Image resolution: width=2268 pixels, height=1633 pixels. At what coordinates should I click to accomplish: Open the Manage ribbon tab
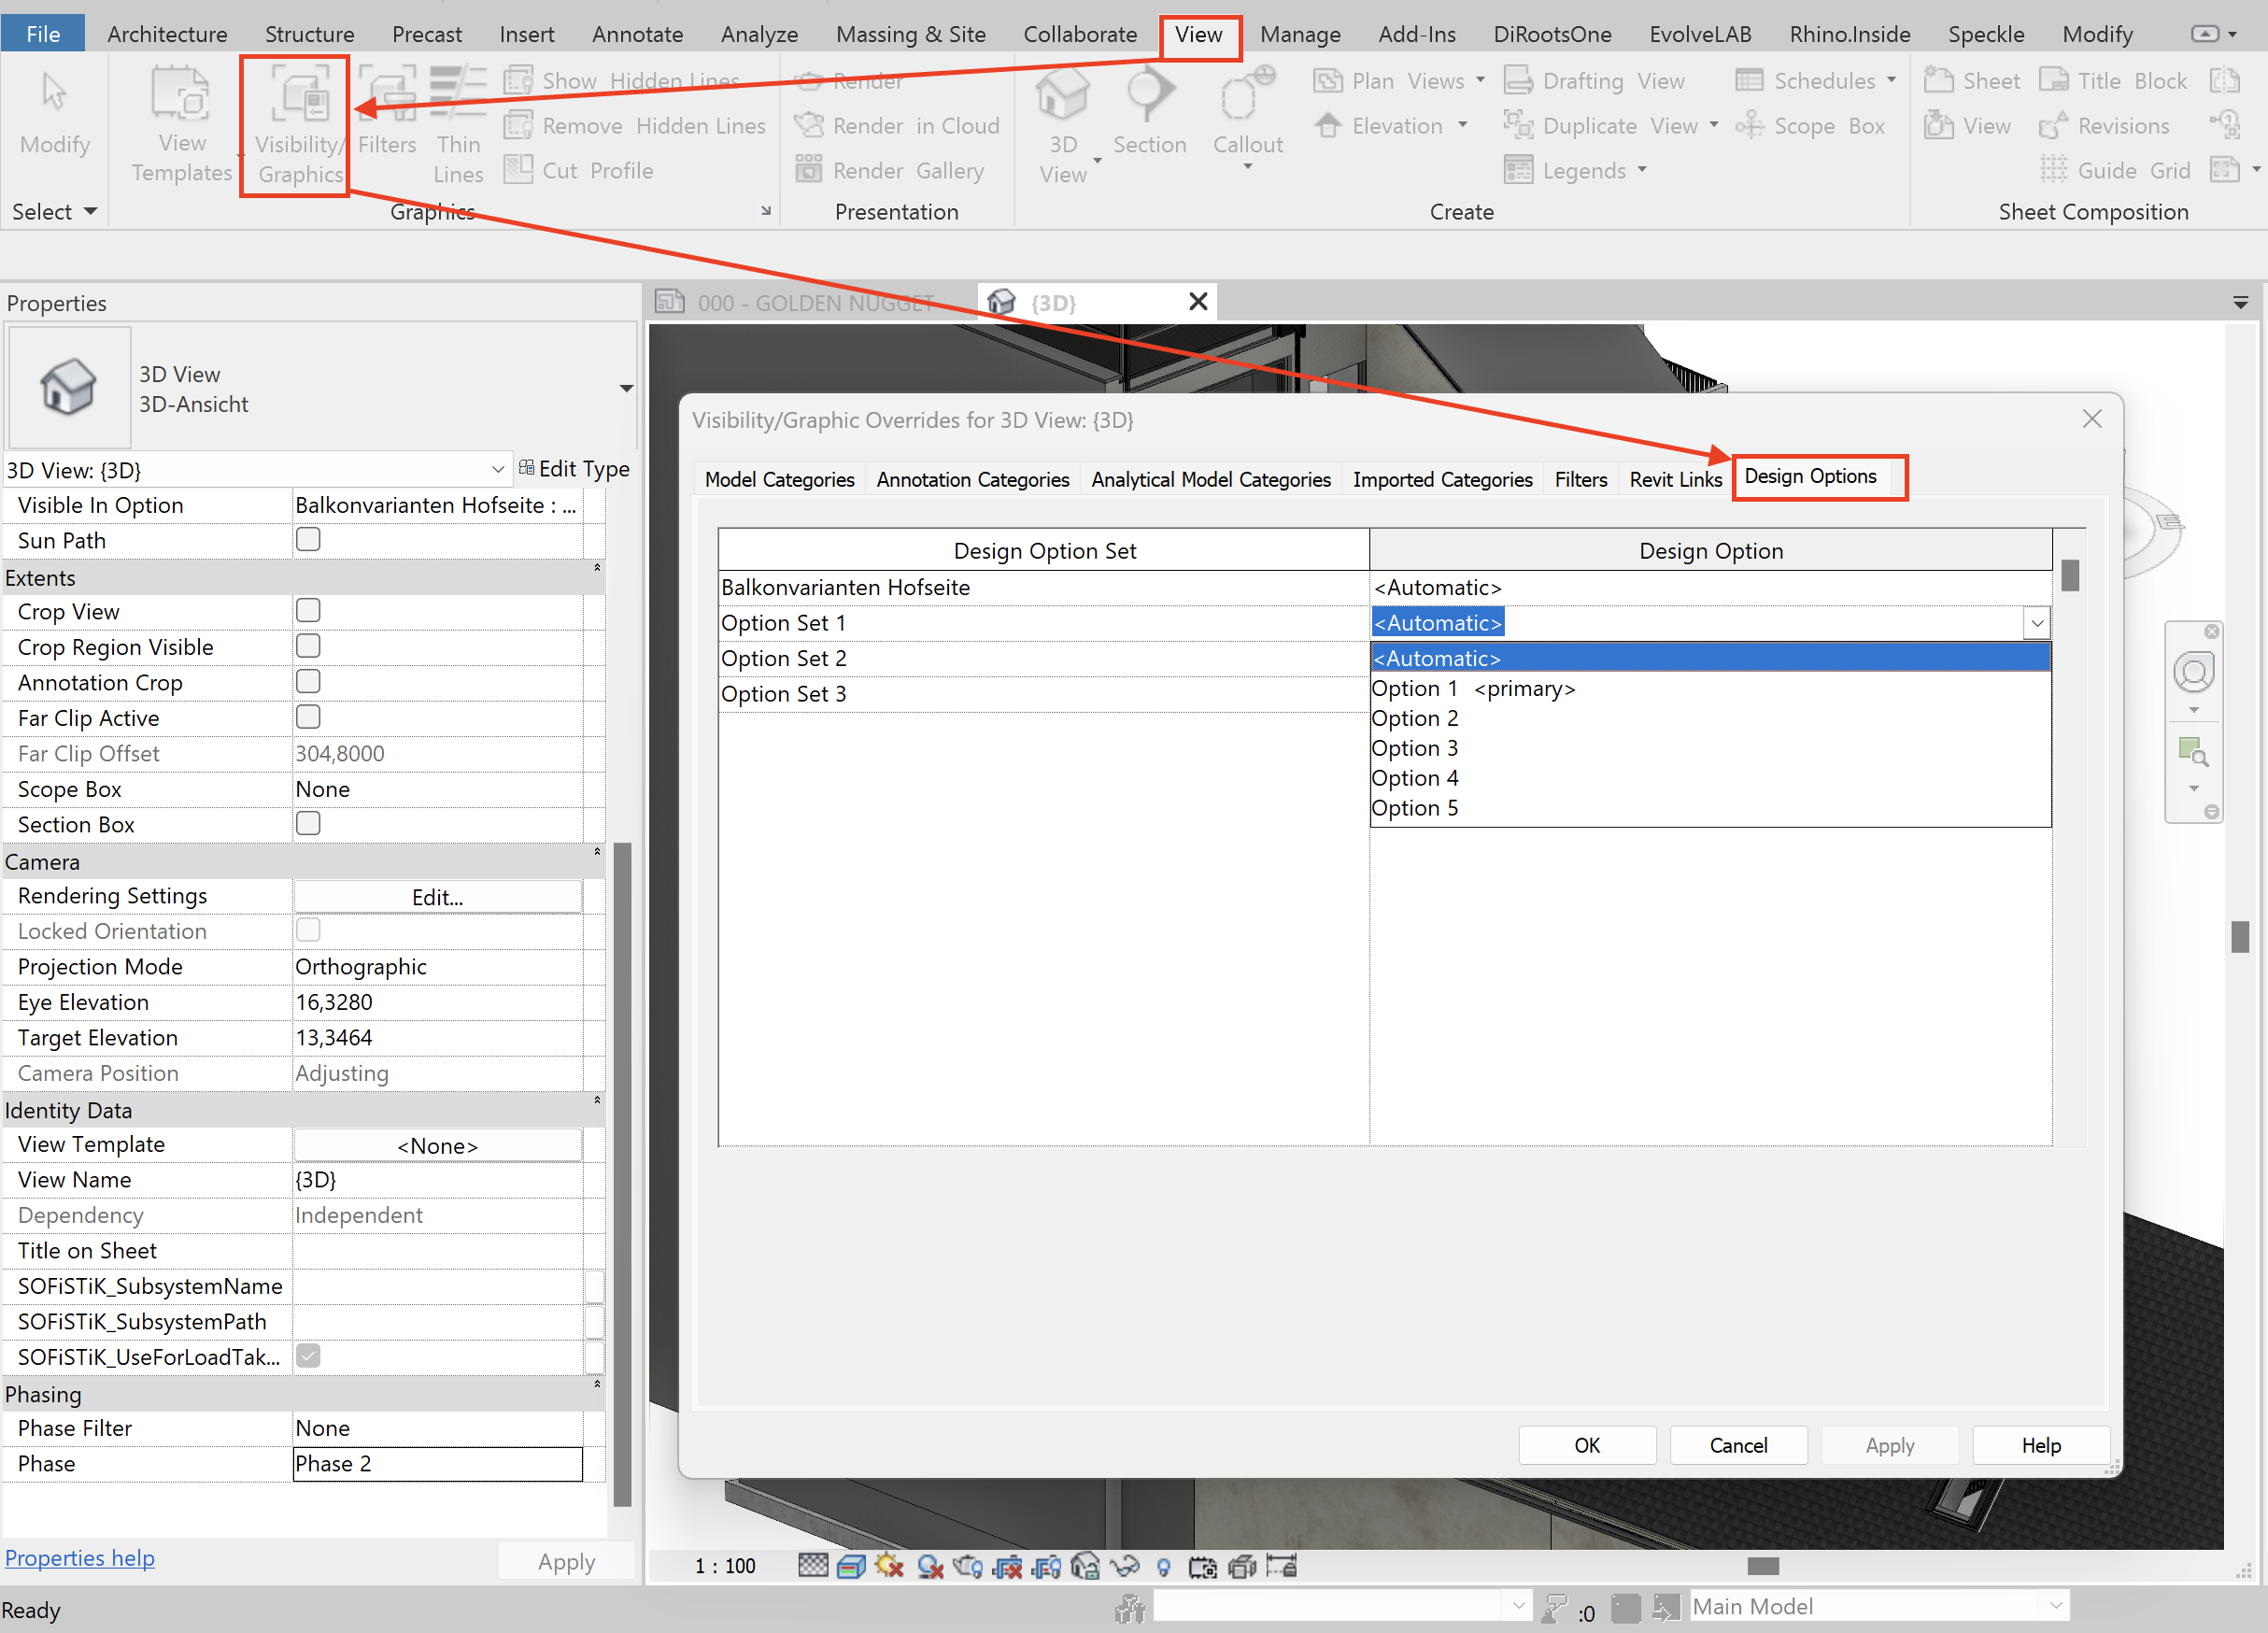coord(1299,34)
